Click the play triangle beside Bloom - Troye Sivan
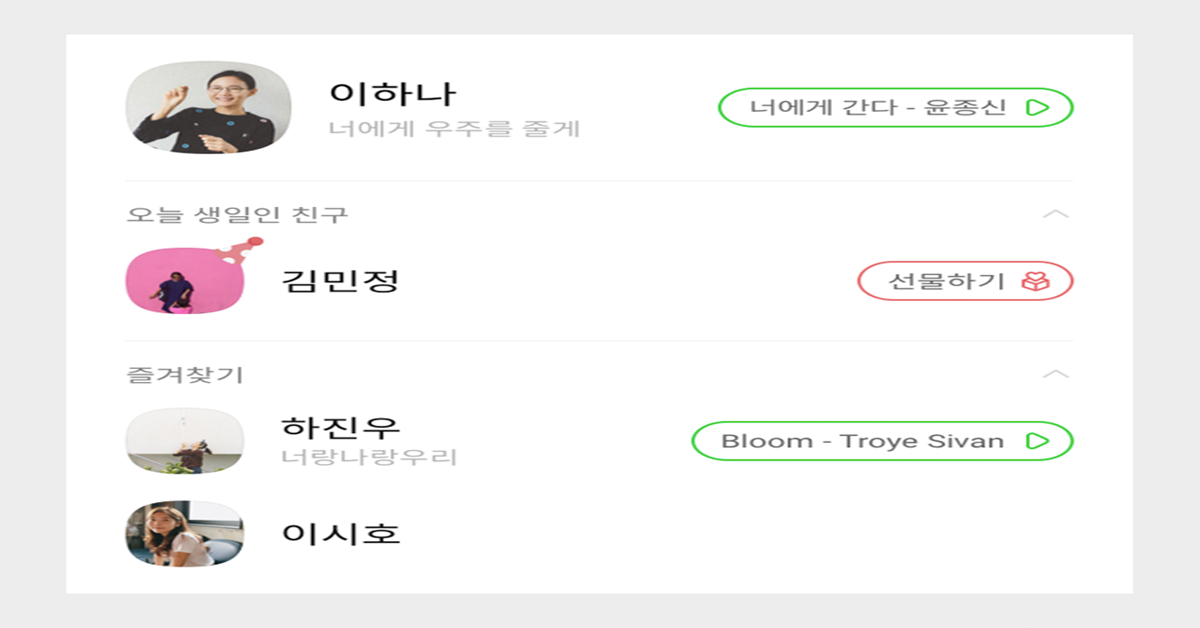The width and height of the screenshot is (1200, 628). tap(1037, 441)
